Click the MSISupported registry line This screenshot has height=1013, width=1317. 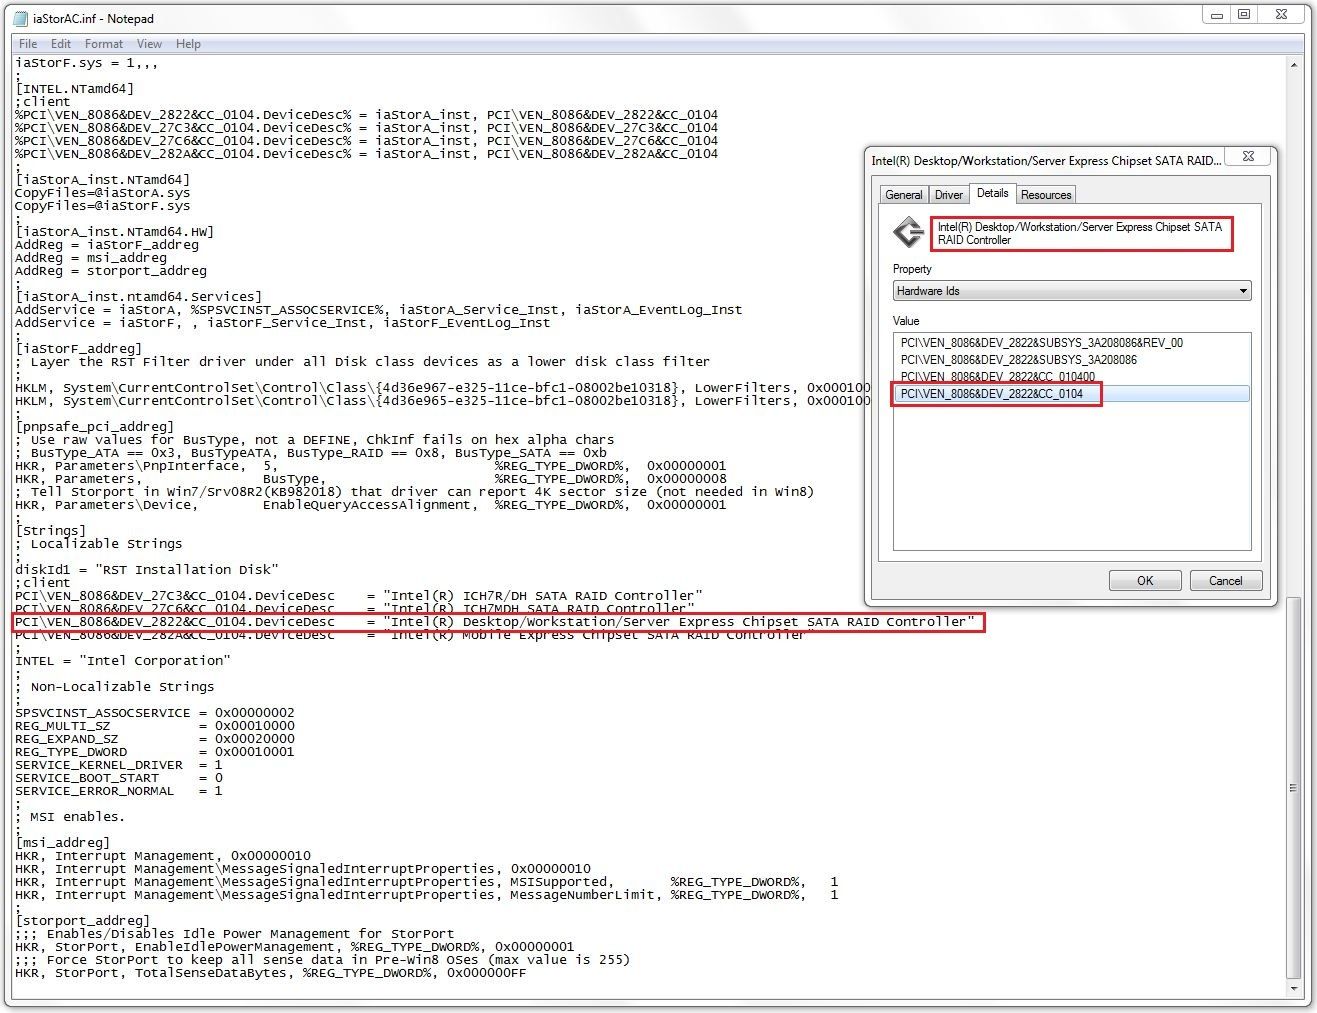pos(426,882)
